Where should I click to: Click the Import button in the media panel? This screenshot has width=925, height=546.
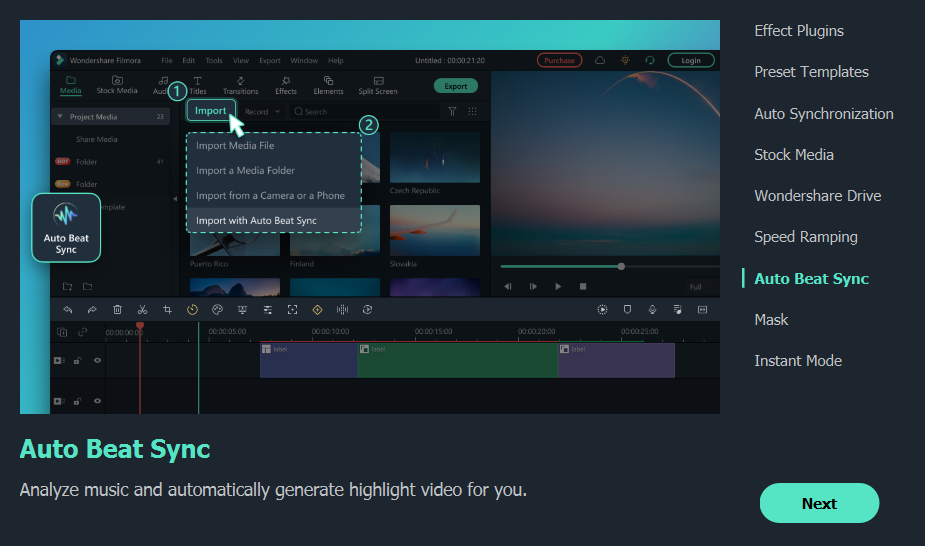point(211,110)
